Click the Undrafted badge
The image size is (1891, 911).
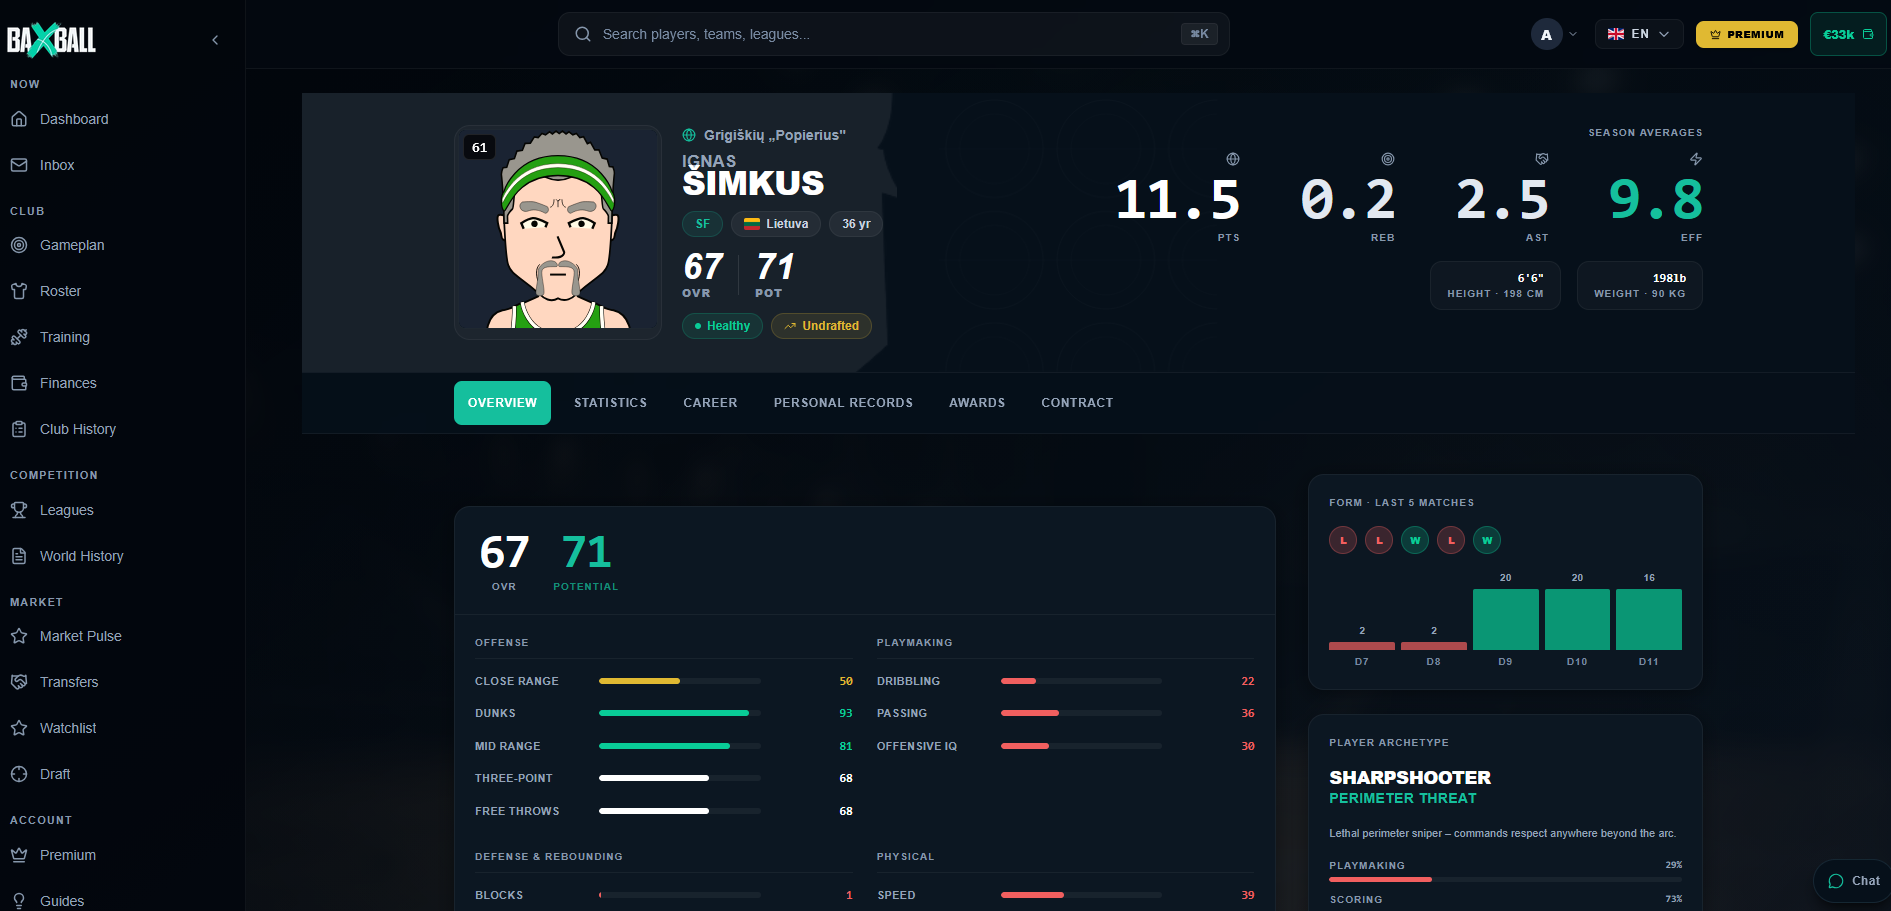pos(821,326)
